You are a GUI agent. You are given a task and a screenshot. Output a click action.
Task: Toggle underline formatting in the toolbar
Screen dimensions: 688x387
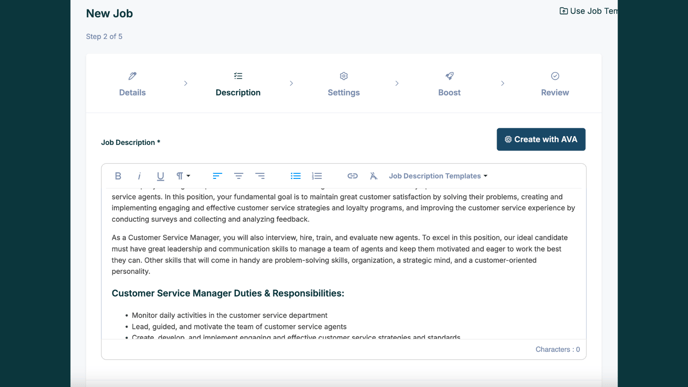[x=160, y=176]
